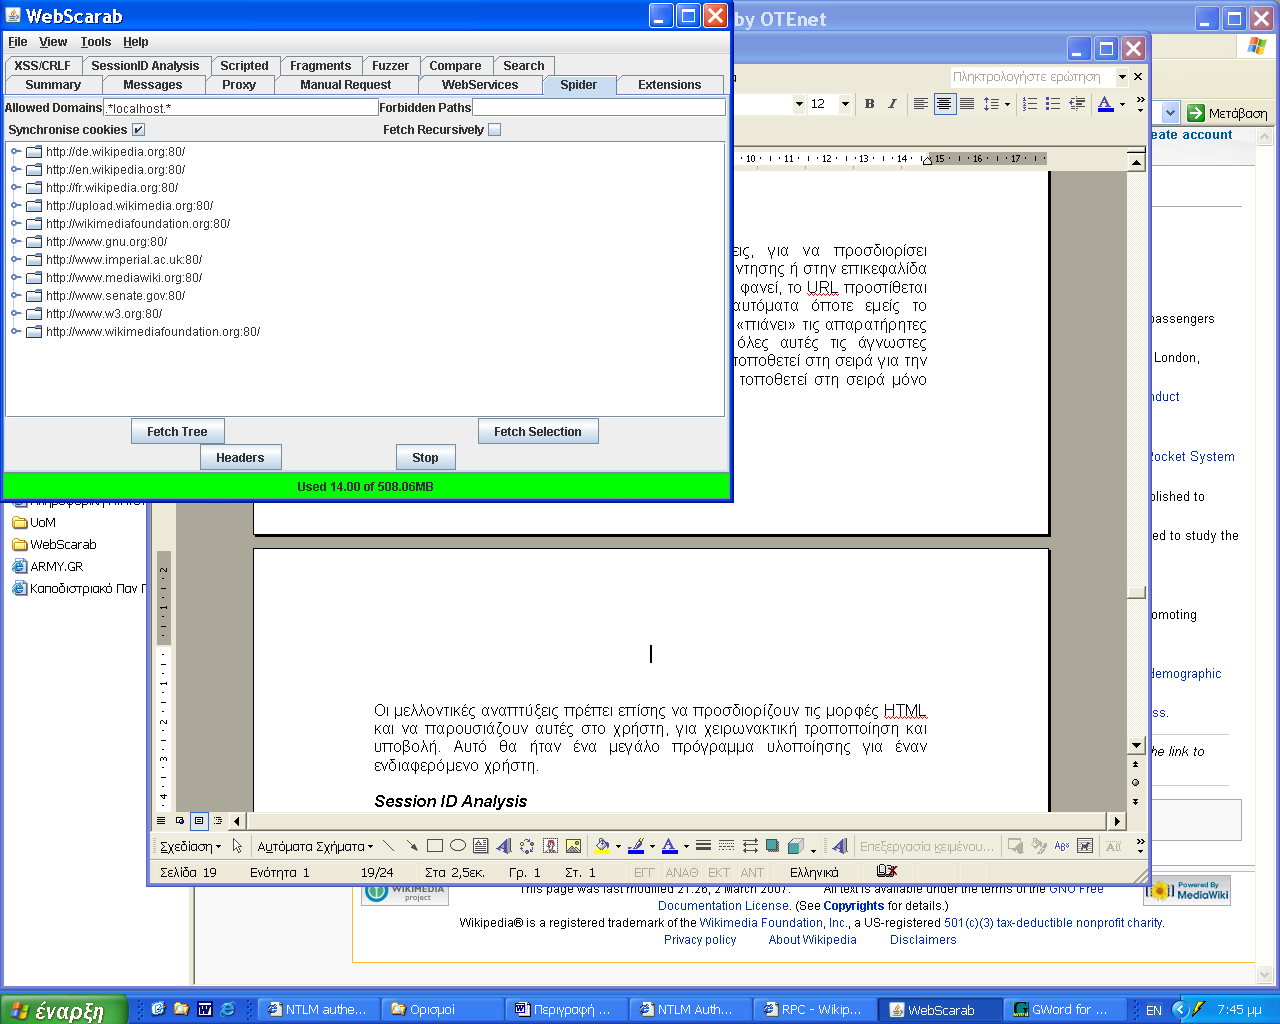This screenshot has width=1280, height=1024.
Task: Expand the http://de.wikipedia.org:80/ tree node
Action: tap(16, 152)
